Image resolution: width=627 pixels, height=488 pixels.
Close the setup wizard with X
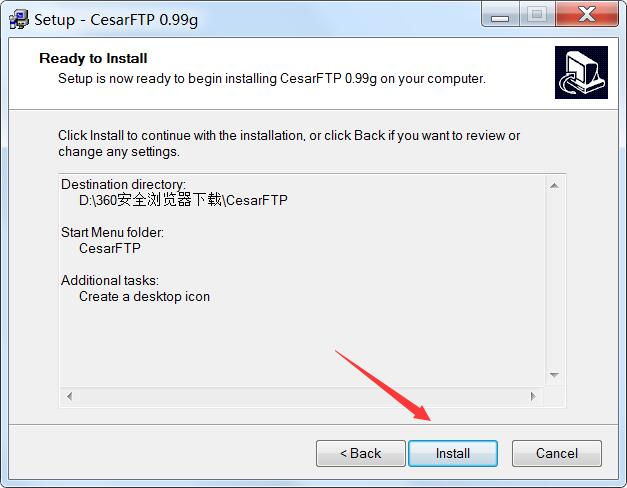click(x=587, y=15)
